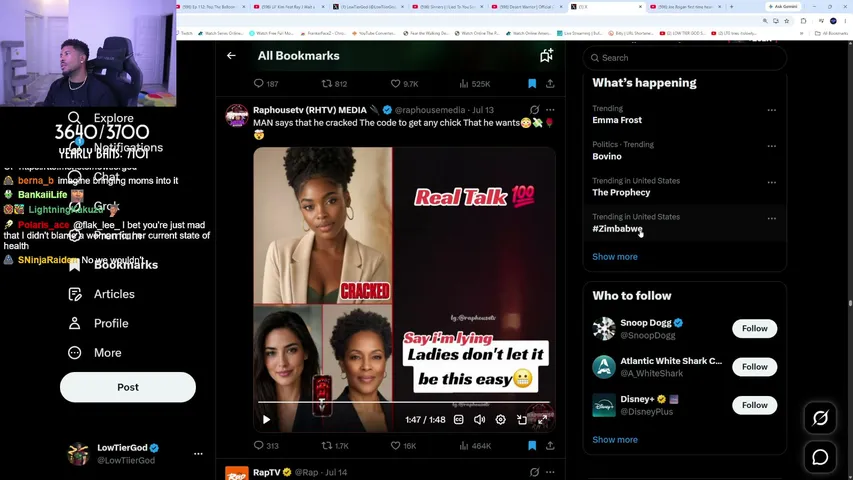
Task: Remove bookmark on the post with 9.7K likes
Action: click(x=532, y=83)
